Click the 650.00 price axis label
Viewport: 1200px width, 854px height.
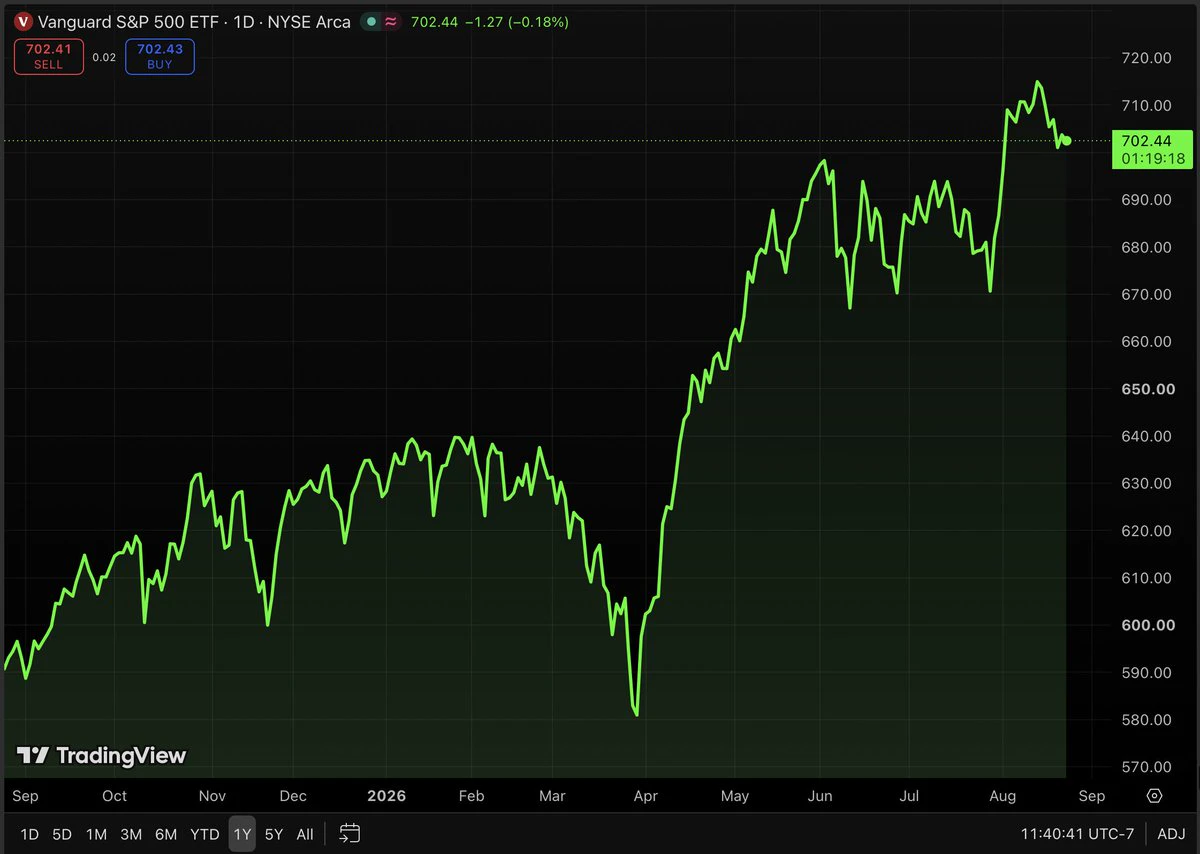click(x=1148, y=389)
